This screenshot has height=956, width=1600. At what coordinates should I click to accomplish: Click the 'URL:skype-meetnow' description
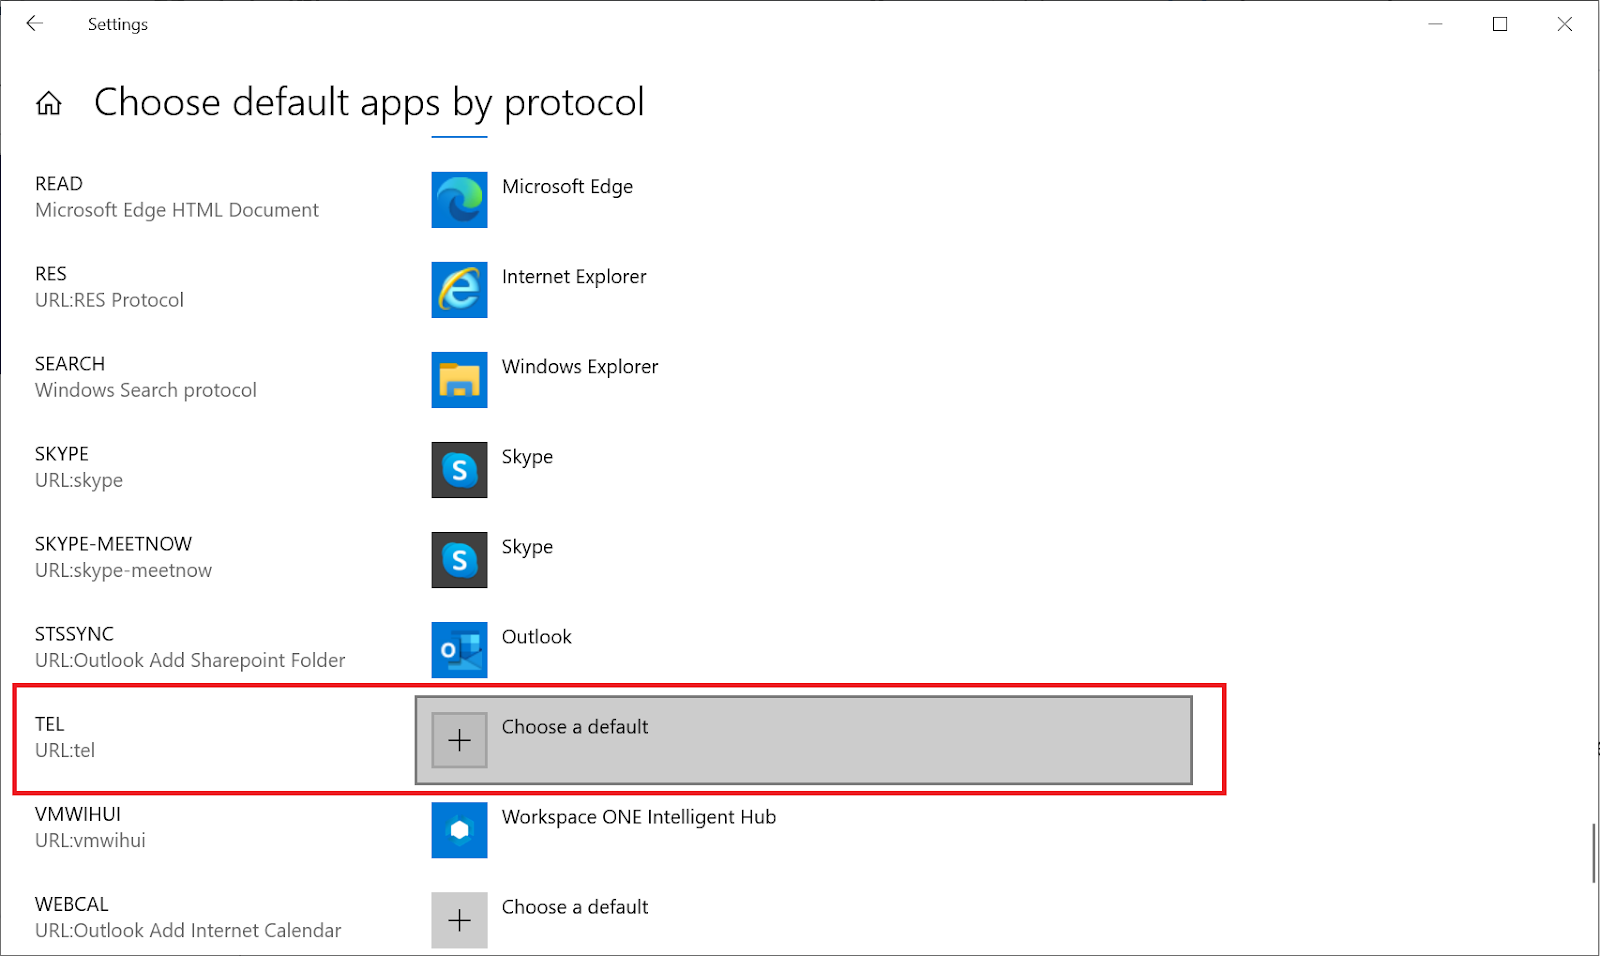pos(124,570)
